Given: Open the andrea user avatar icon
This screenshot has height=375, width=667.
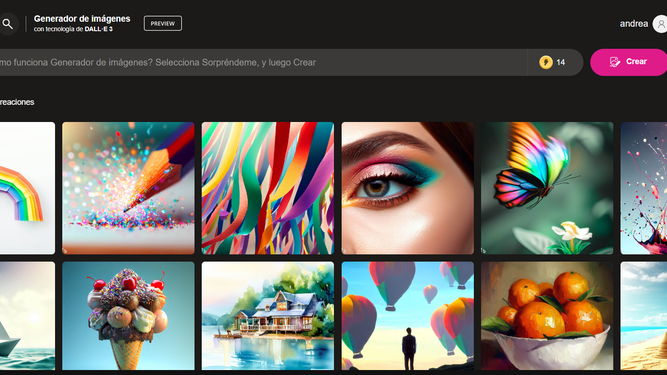Looking at the screenshot, I should 660,24.
